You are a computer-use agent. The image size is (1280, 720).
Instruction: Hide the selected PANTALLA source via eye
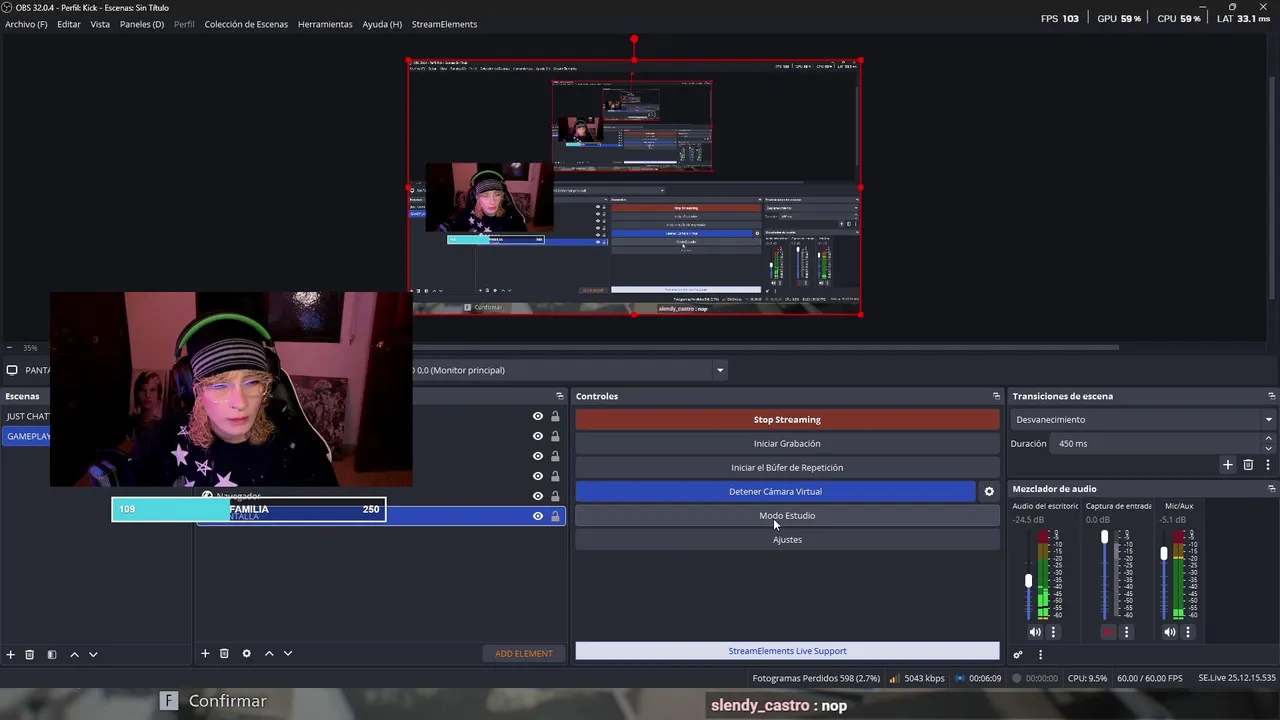coord(538,516)
